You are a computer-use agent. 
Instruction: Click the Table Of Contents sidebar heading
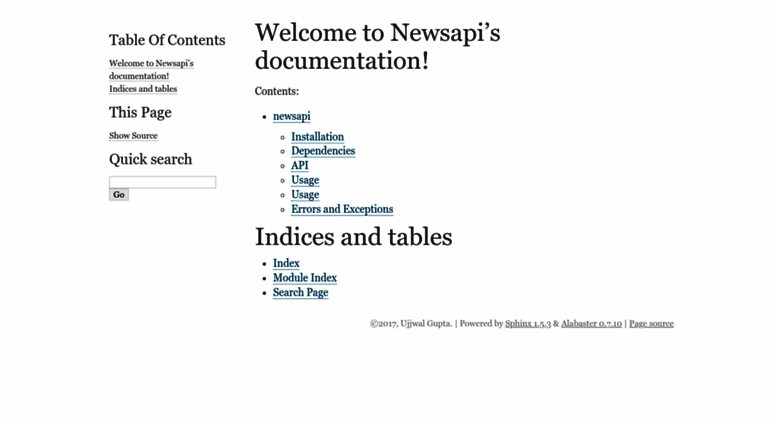pos(167,40)
